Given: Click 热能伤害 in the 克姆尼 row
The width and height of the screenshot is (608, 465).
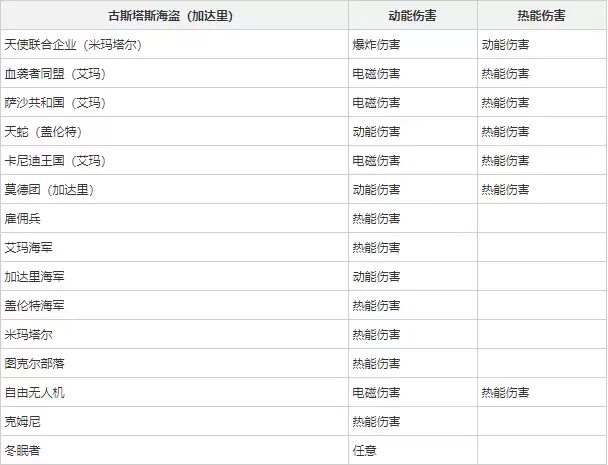Looking at the screenshot, I should [376, 421].
